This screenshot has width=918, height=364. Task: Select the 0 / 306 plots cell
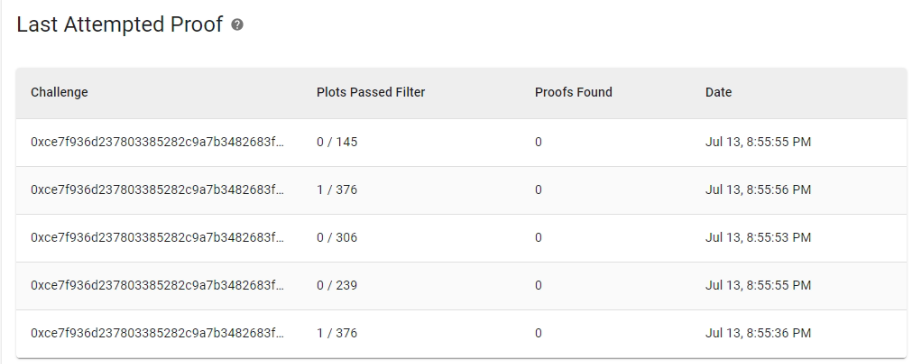pos(337,238)
